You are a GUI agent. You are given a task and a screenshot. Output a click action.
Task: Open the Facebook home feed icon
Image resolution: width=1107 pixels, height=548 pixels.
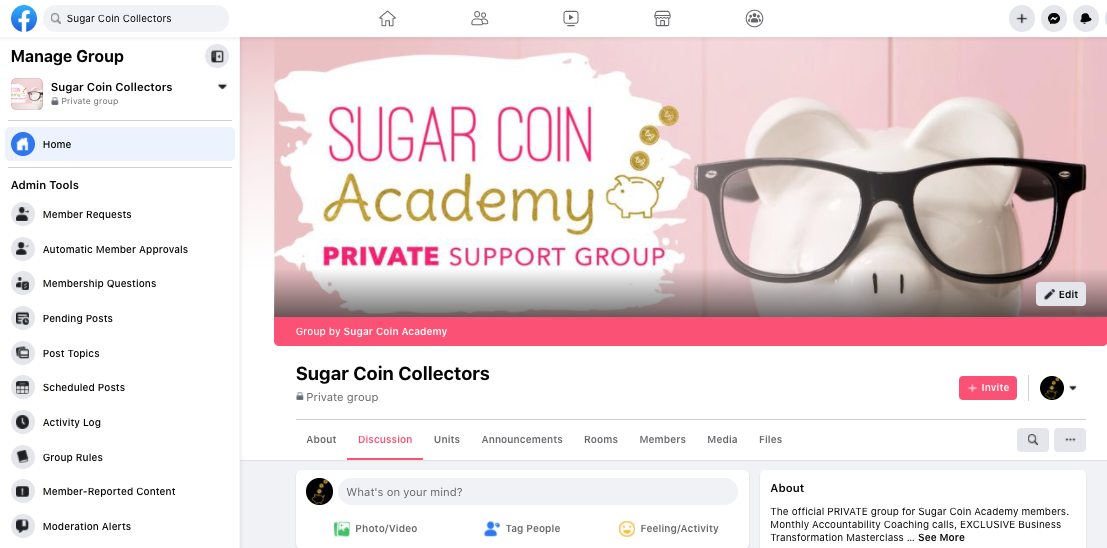point(387,18)
